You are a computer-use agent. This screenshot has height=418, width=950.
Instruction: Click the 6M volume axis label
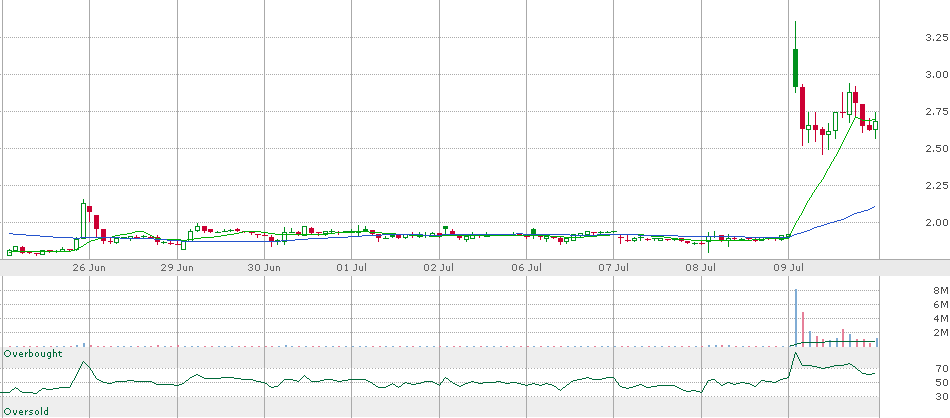tap(940, 304)
